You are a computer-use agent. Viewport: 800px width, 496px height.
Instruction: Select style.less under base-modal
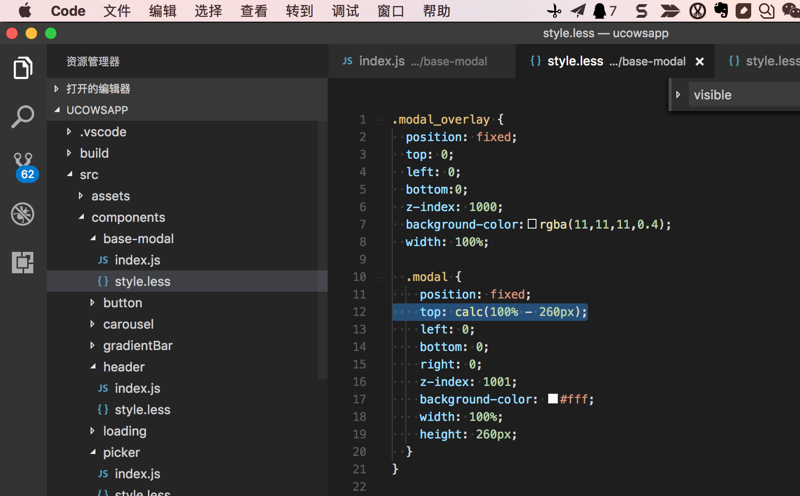[187, 281]
